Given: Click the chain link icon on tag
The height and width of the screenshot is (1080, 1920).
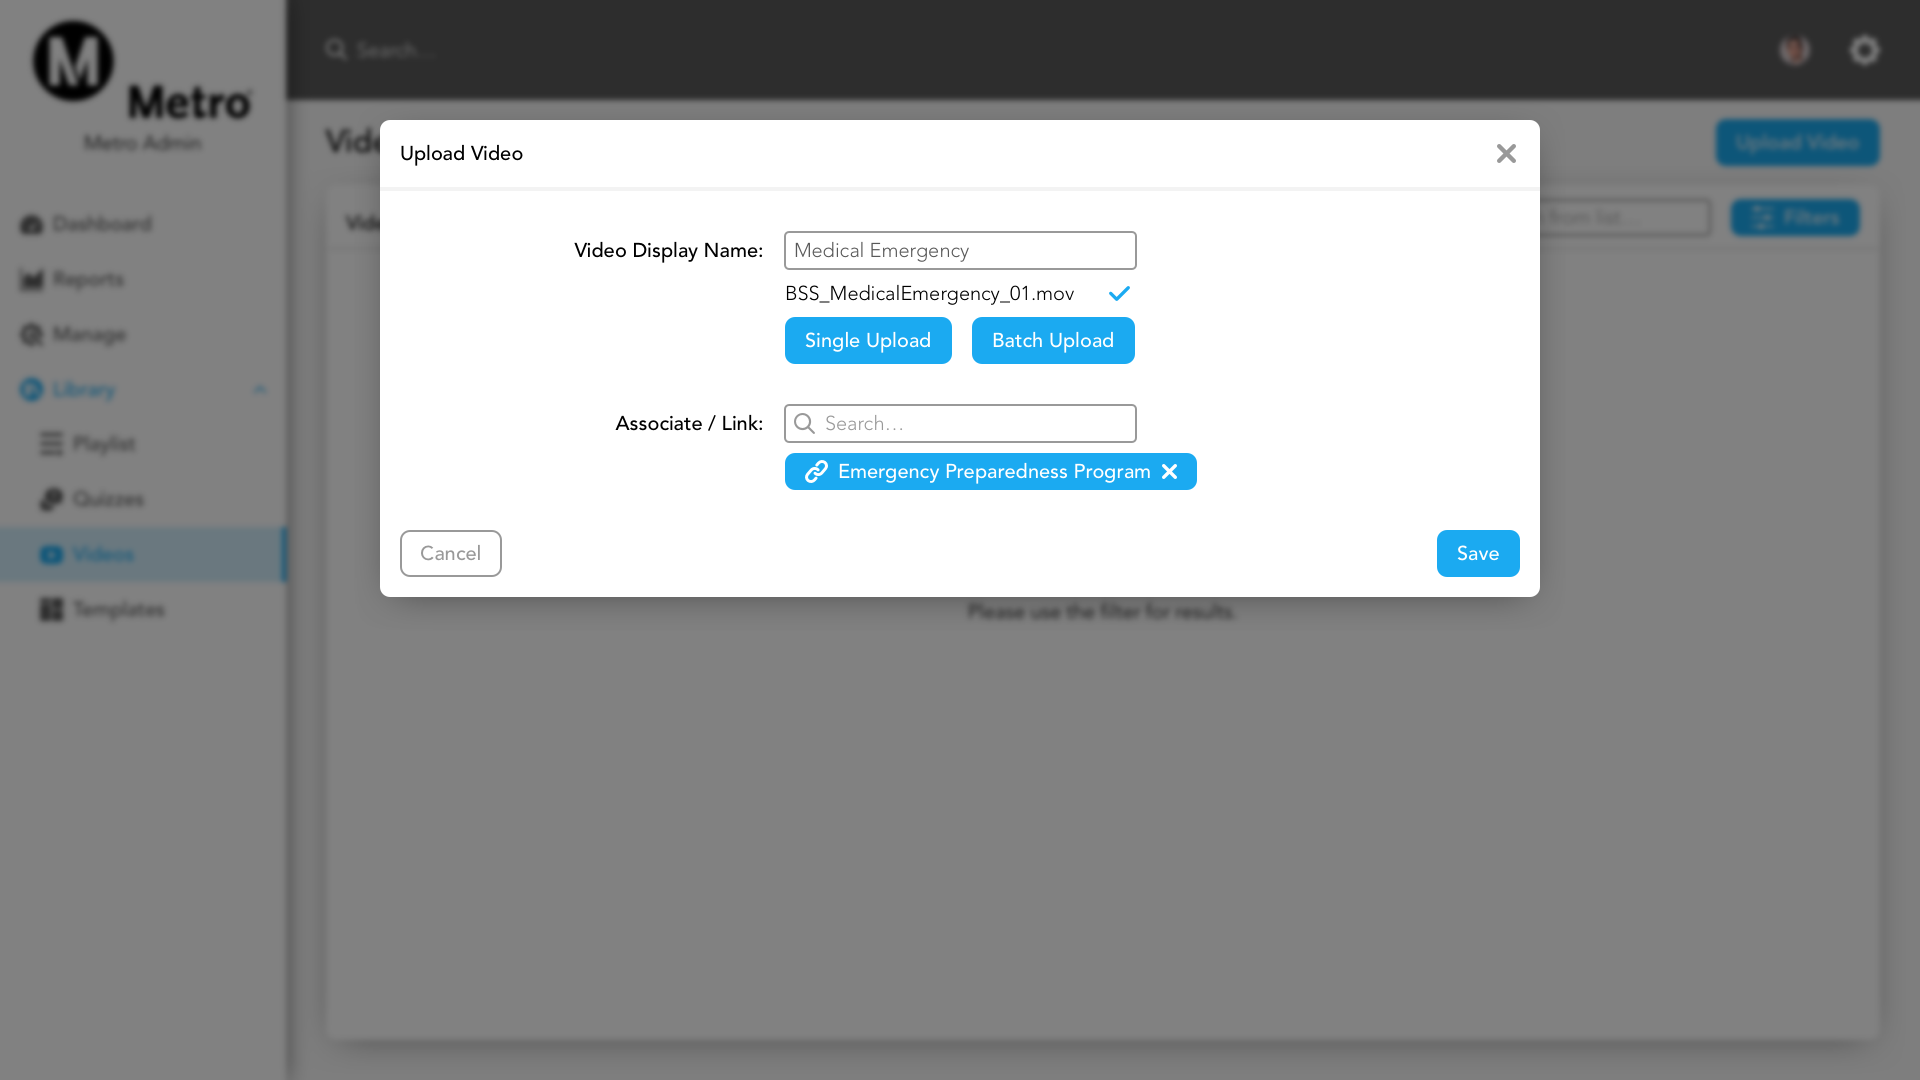Looking at the screenshot, I should [x=816, y=471].
